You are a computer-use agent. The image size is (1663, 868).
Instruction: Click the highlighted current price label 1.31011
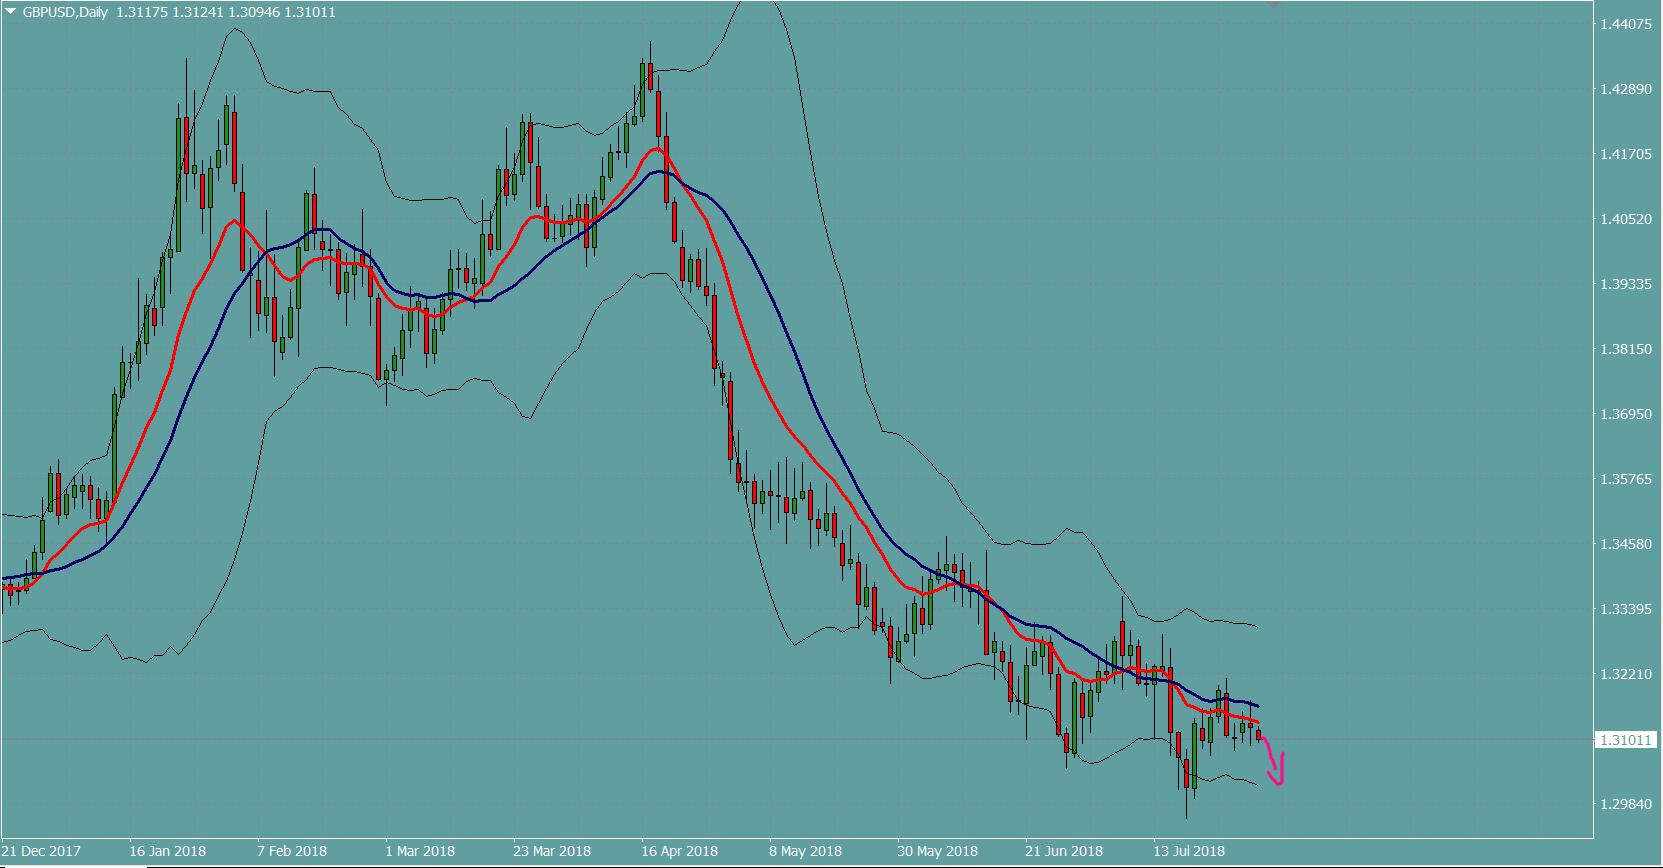click(1625, 740)
